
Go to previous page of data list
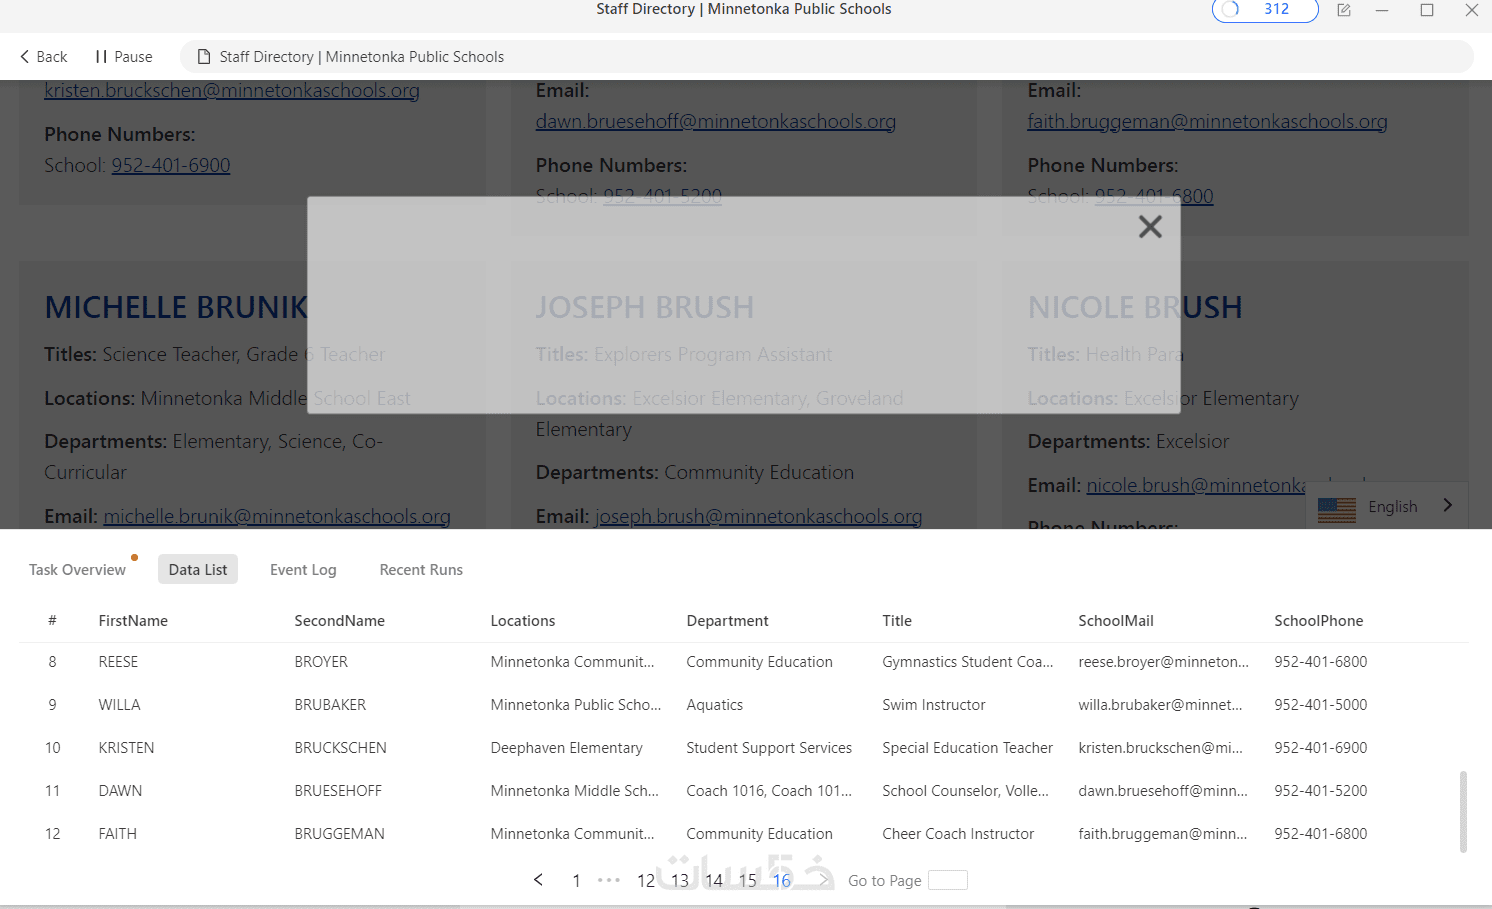(x=539, y=880)
